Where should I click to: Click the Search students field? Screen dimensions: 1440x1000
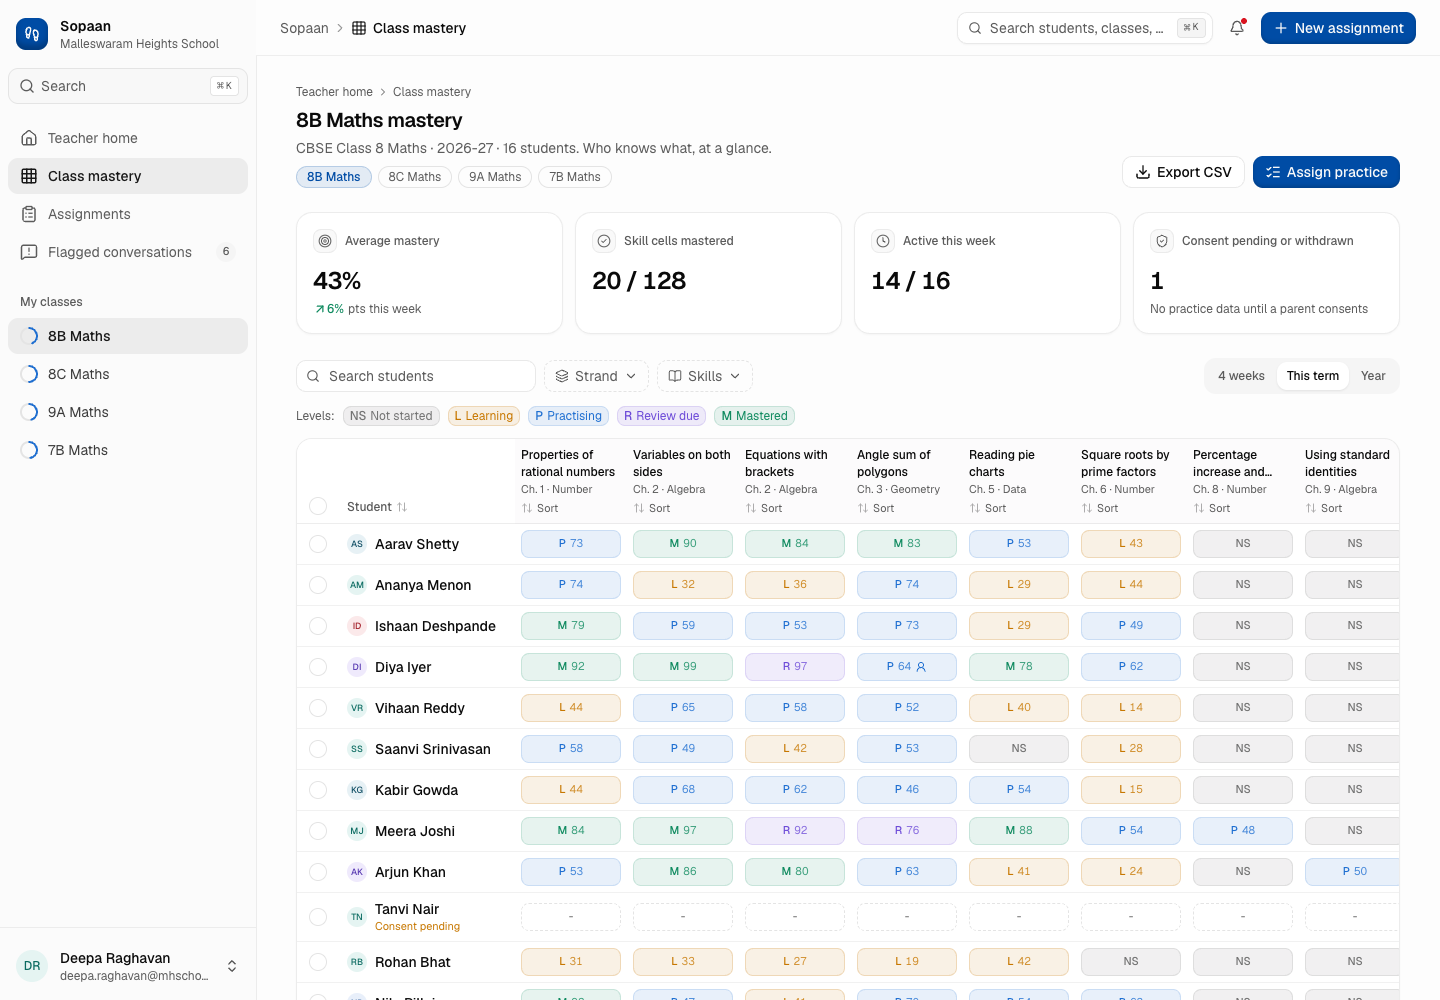point(416,376)
